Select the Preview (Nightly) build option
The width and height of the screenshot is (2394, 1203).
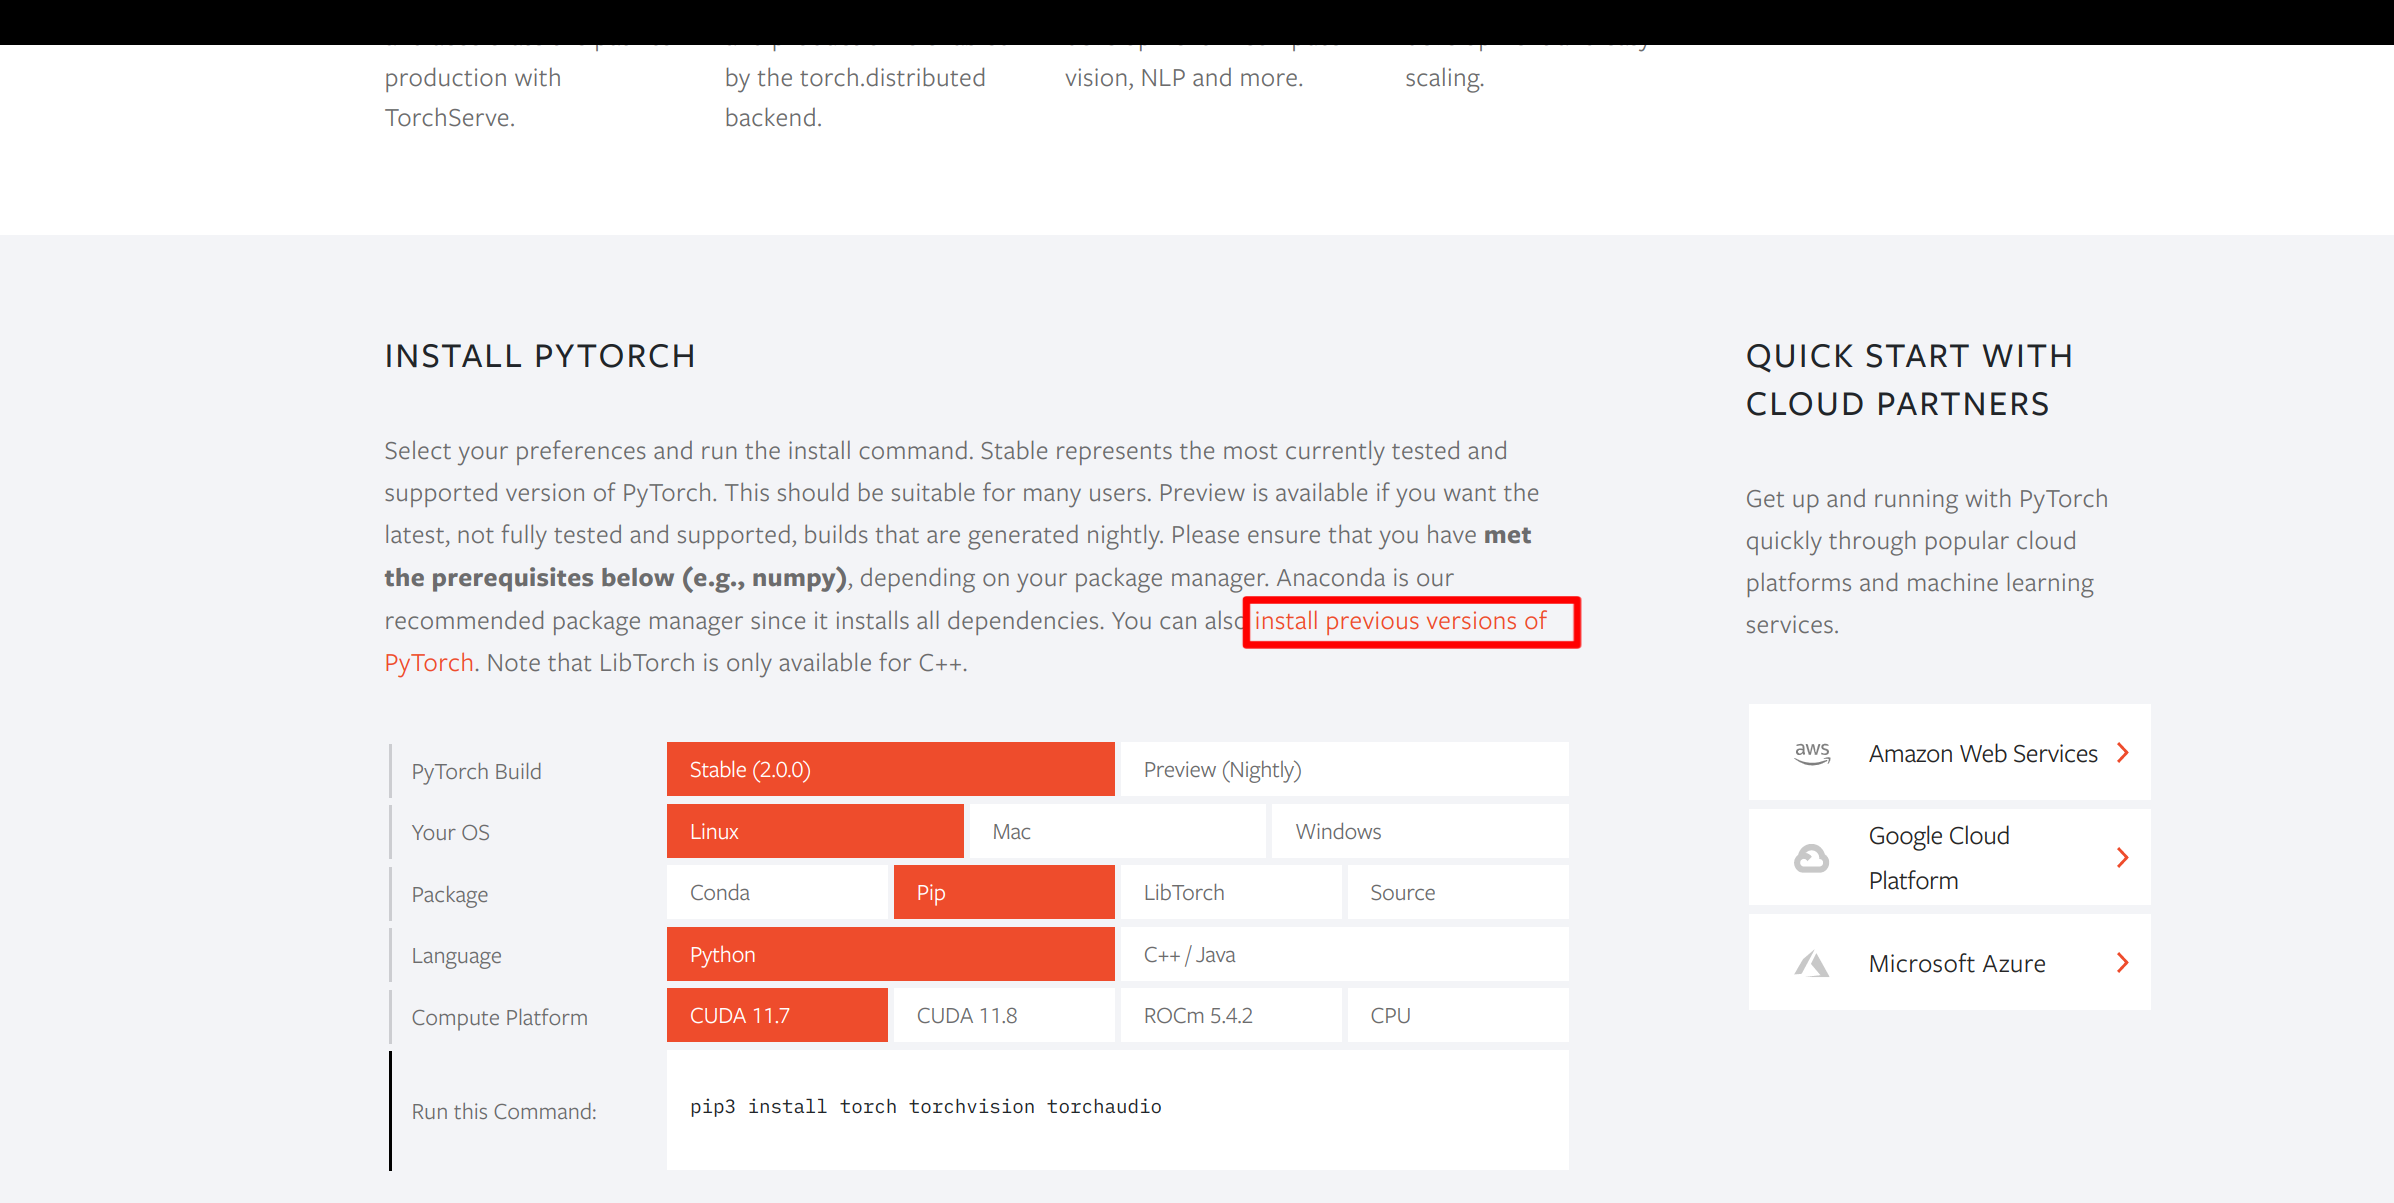(x=1343, y=770)
